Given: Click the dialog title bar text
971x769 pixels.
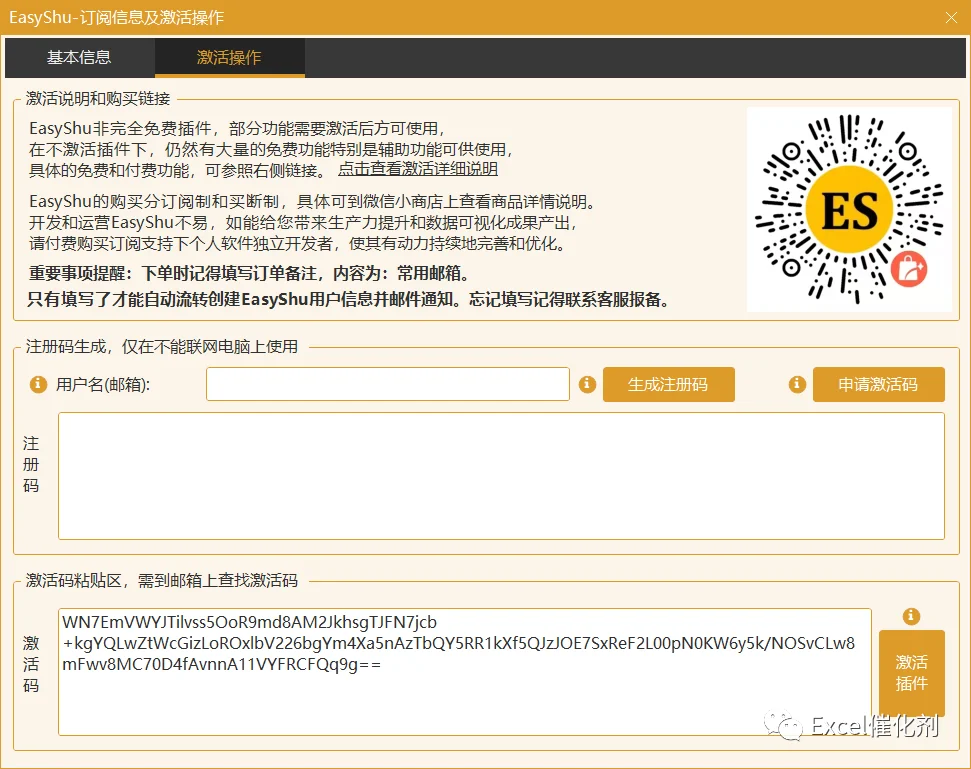Looking at the screenshot, I should click(116, 17).
